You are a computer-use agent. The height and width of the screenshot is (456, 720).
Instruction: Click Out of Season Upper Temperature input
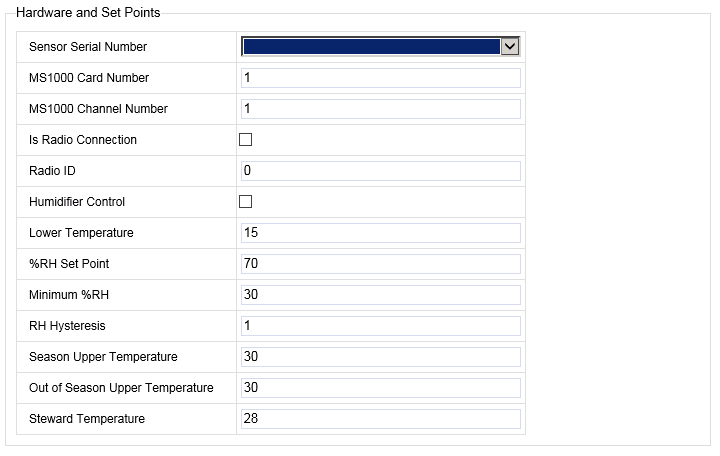380,388
